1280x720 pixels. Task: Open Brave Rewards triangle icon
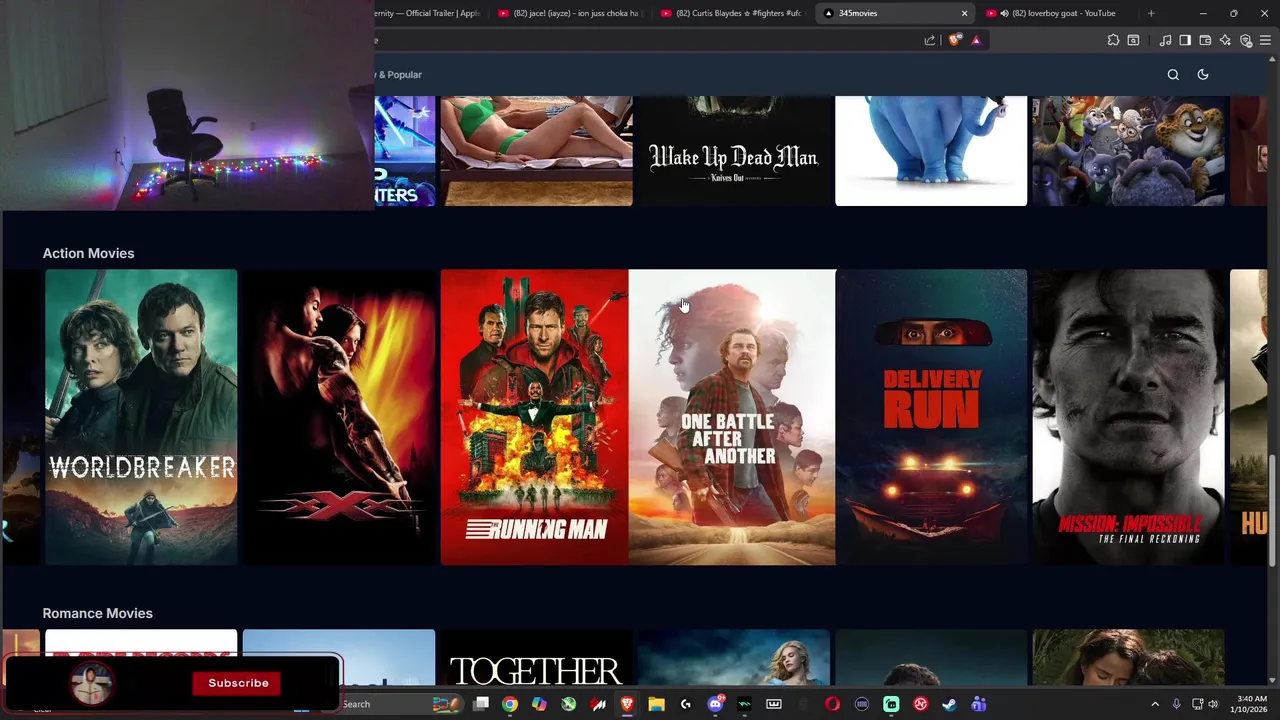pos(976,40)
